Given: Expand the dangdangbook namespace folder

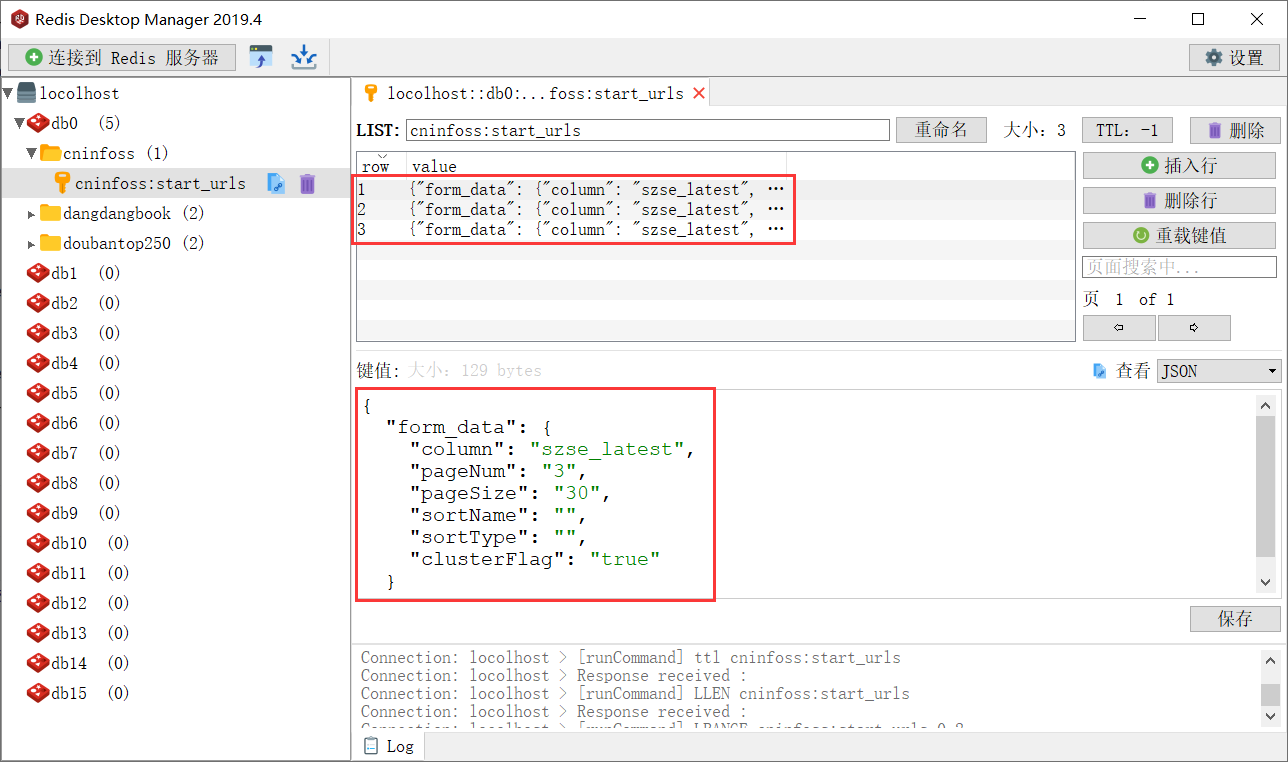Looking at the screenshot, I should click(x=31, y=214).
